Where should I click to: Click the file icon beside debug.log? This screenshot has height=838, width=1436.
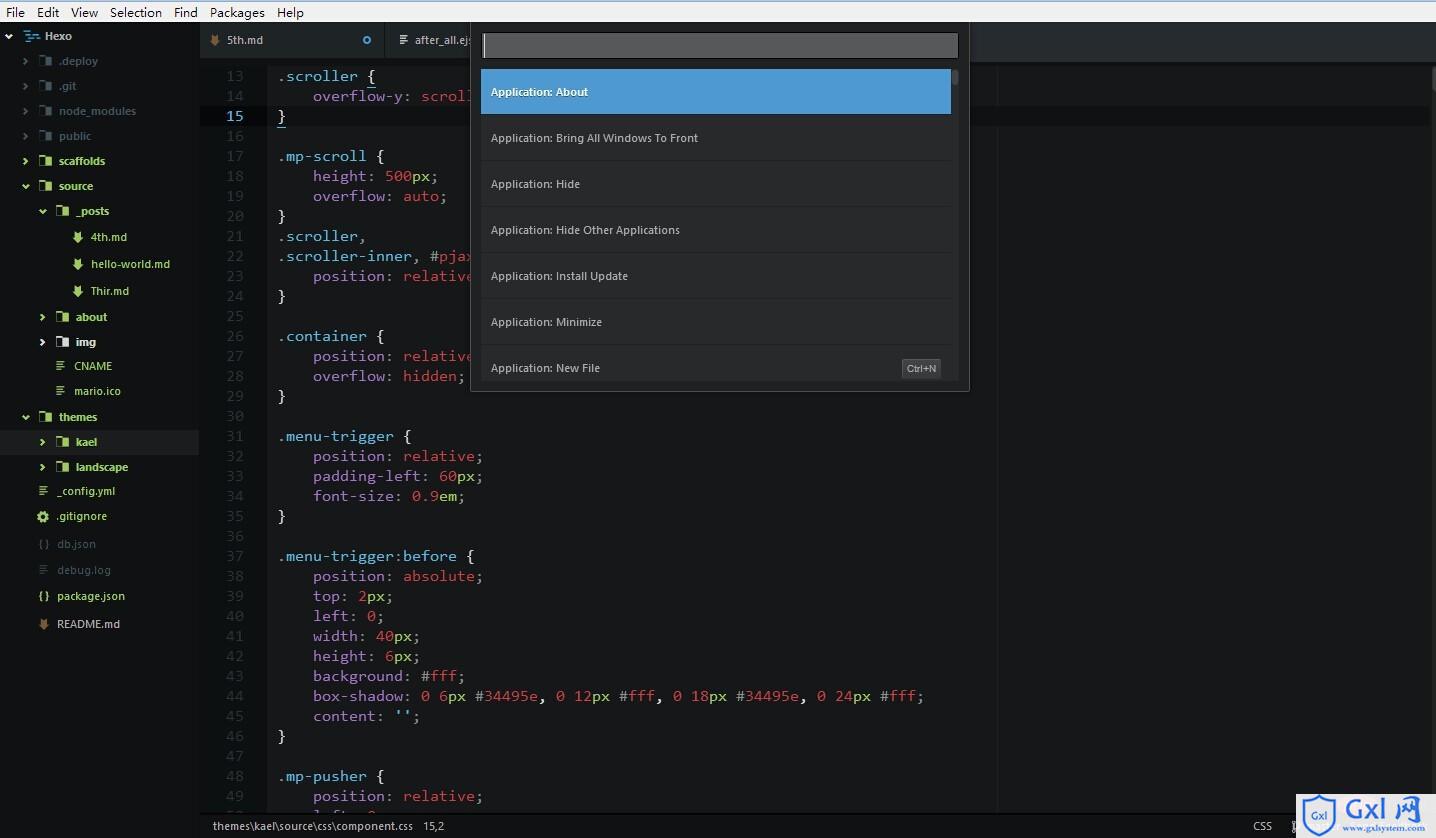[43, 570]
